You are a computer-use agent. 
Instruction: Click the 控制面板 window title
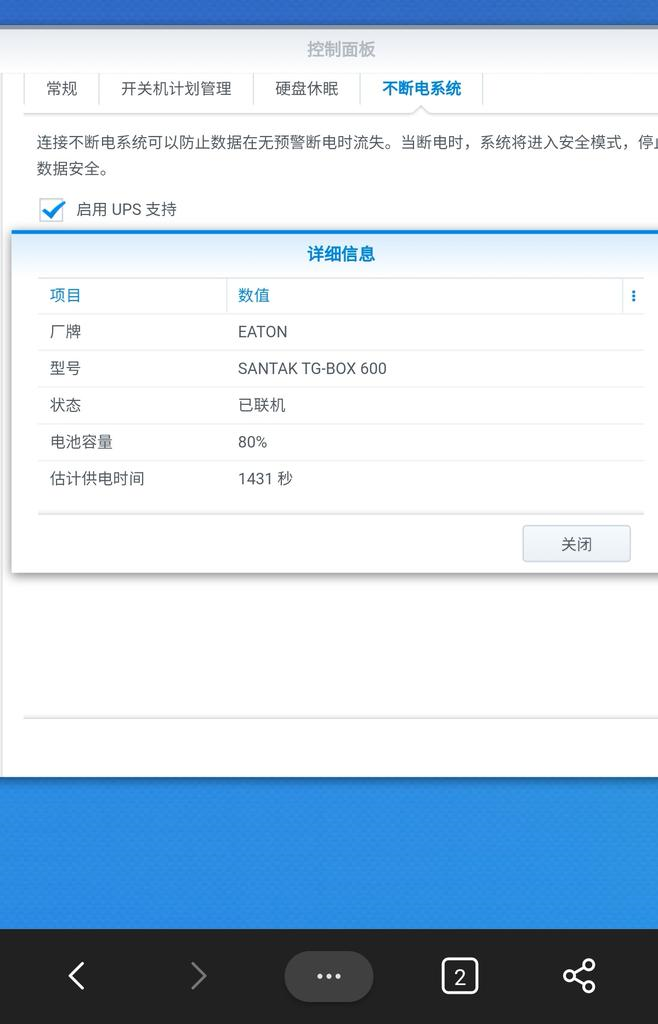tap(341, 49)
